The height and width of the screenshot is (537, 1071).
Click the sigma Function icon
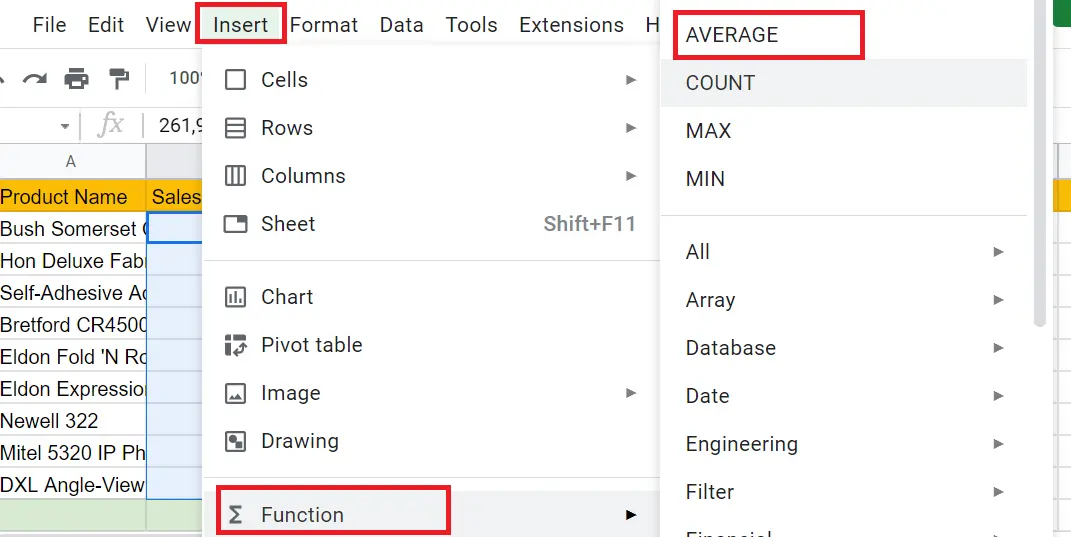(236, 514)
